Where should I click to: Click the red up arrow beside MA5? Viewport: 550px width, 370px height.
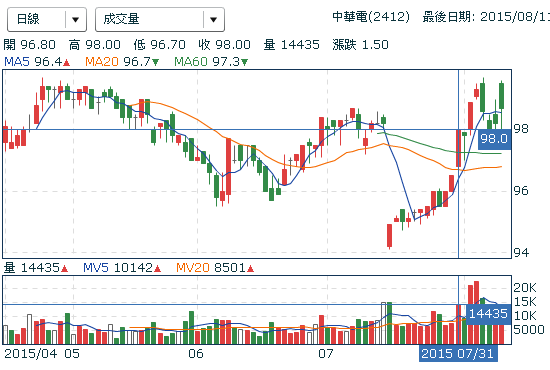pos(67,63)
